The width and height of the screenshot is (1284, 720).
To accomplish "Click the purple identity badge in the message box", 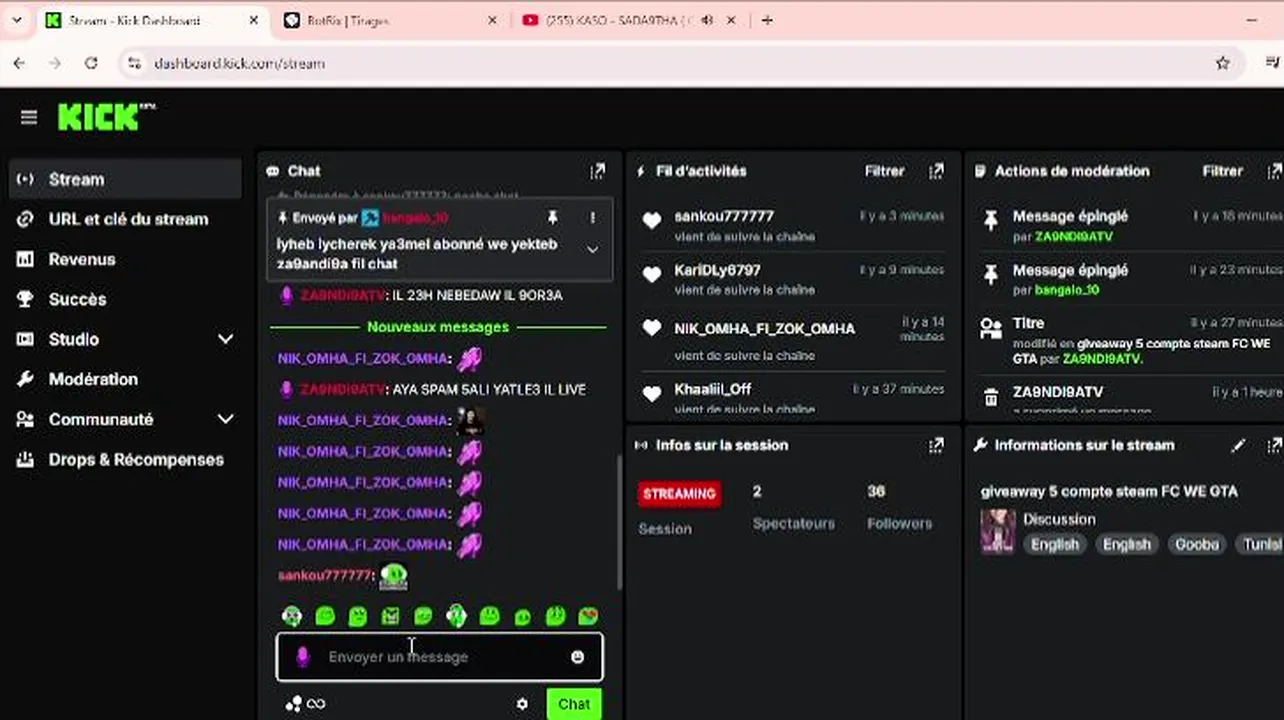I will coord(302,657).
